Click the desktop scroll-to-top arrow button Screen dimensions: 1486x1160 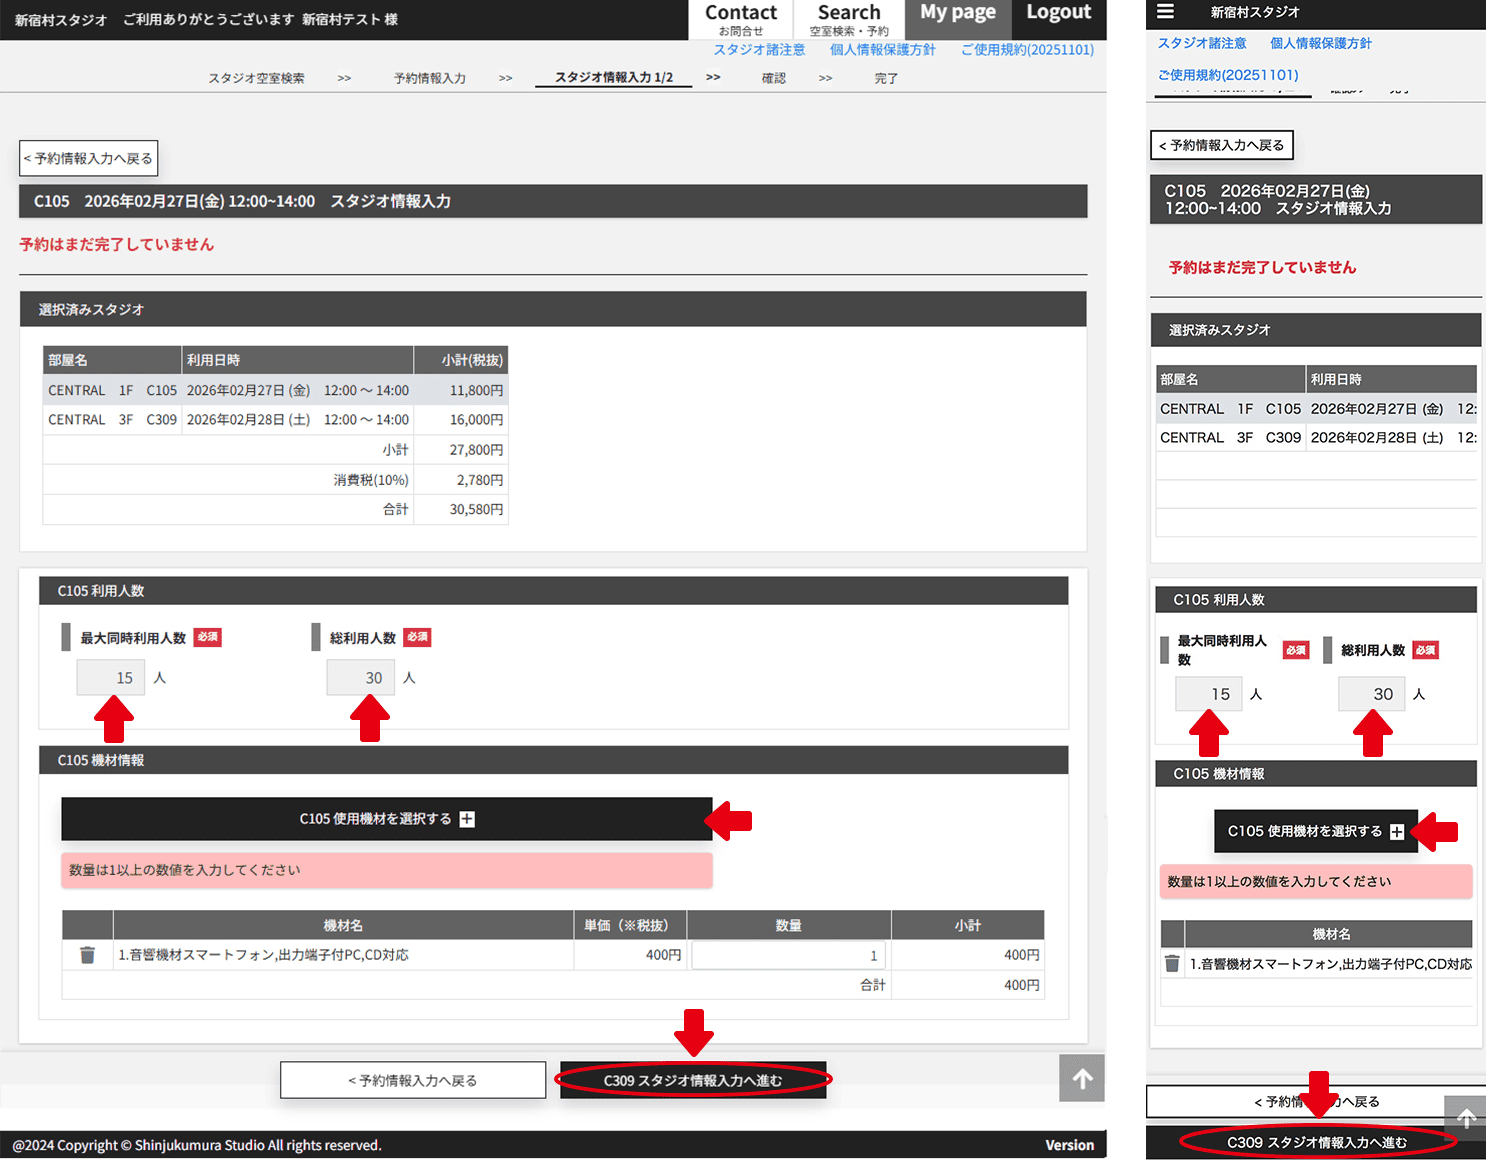click(1082, 1078)
